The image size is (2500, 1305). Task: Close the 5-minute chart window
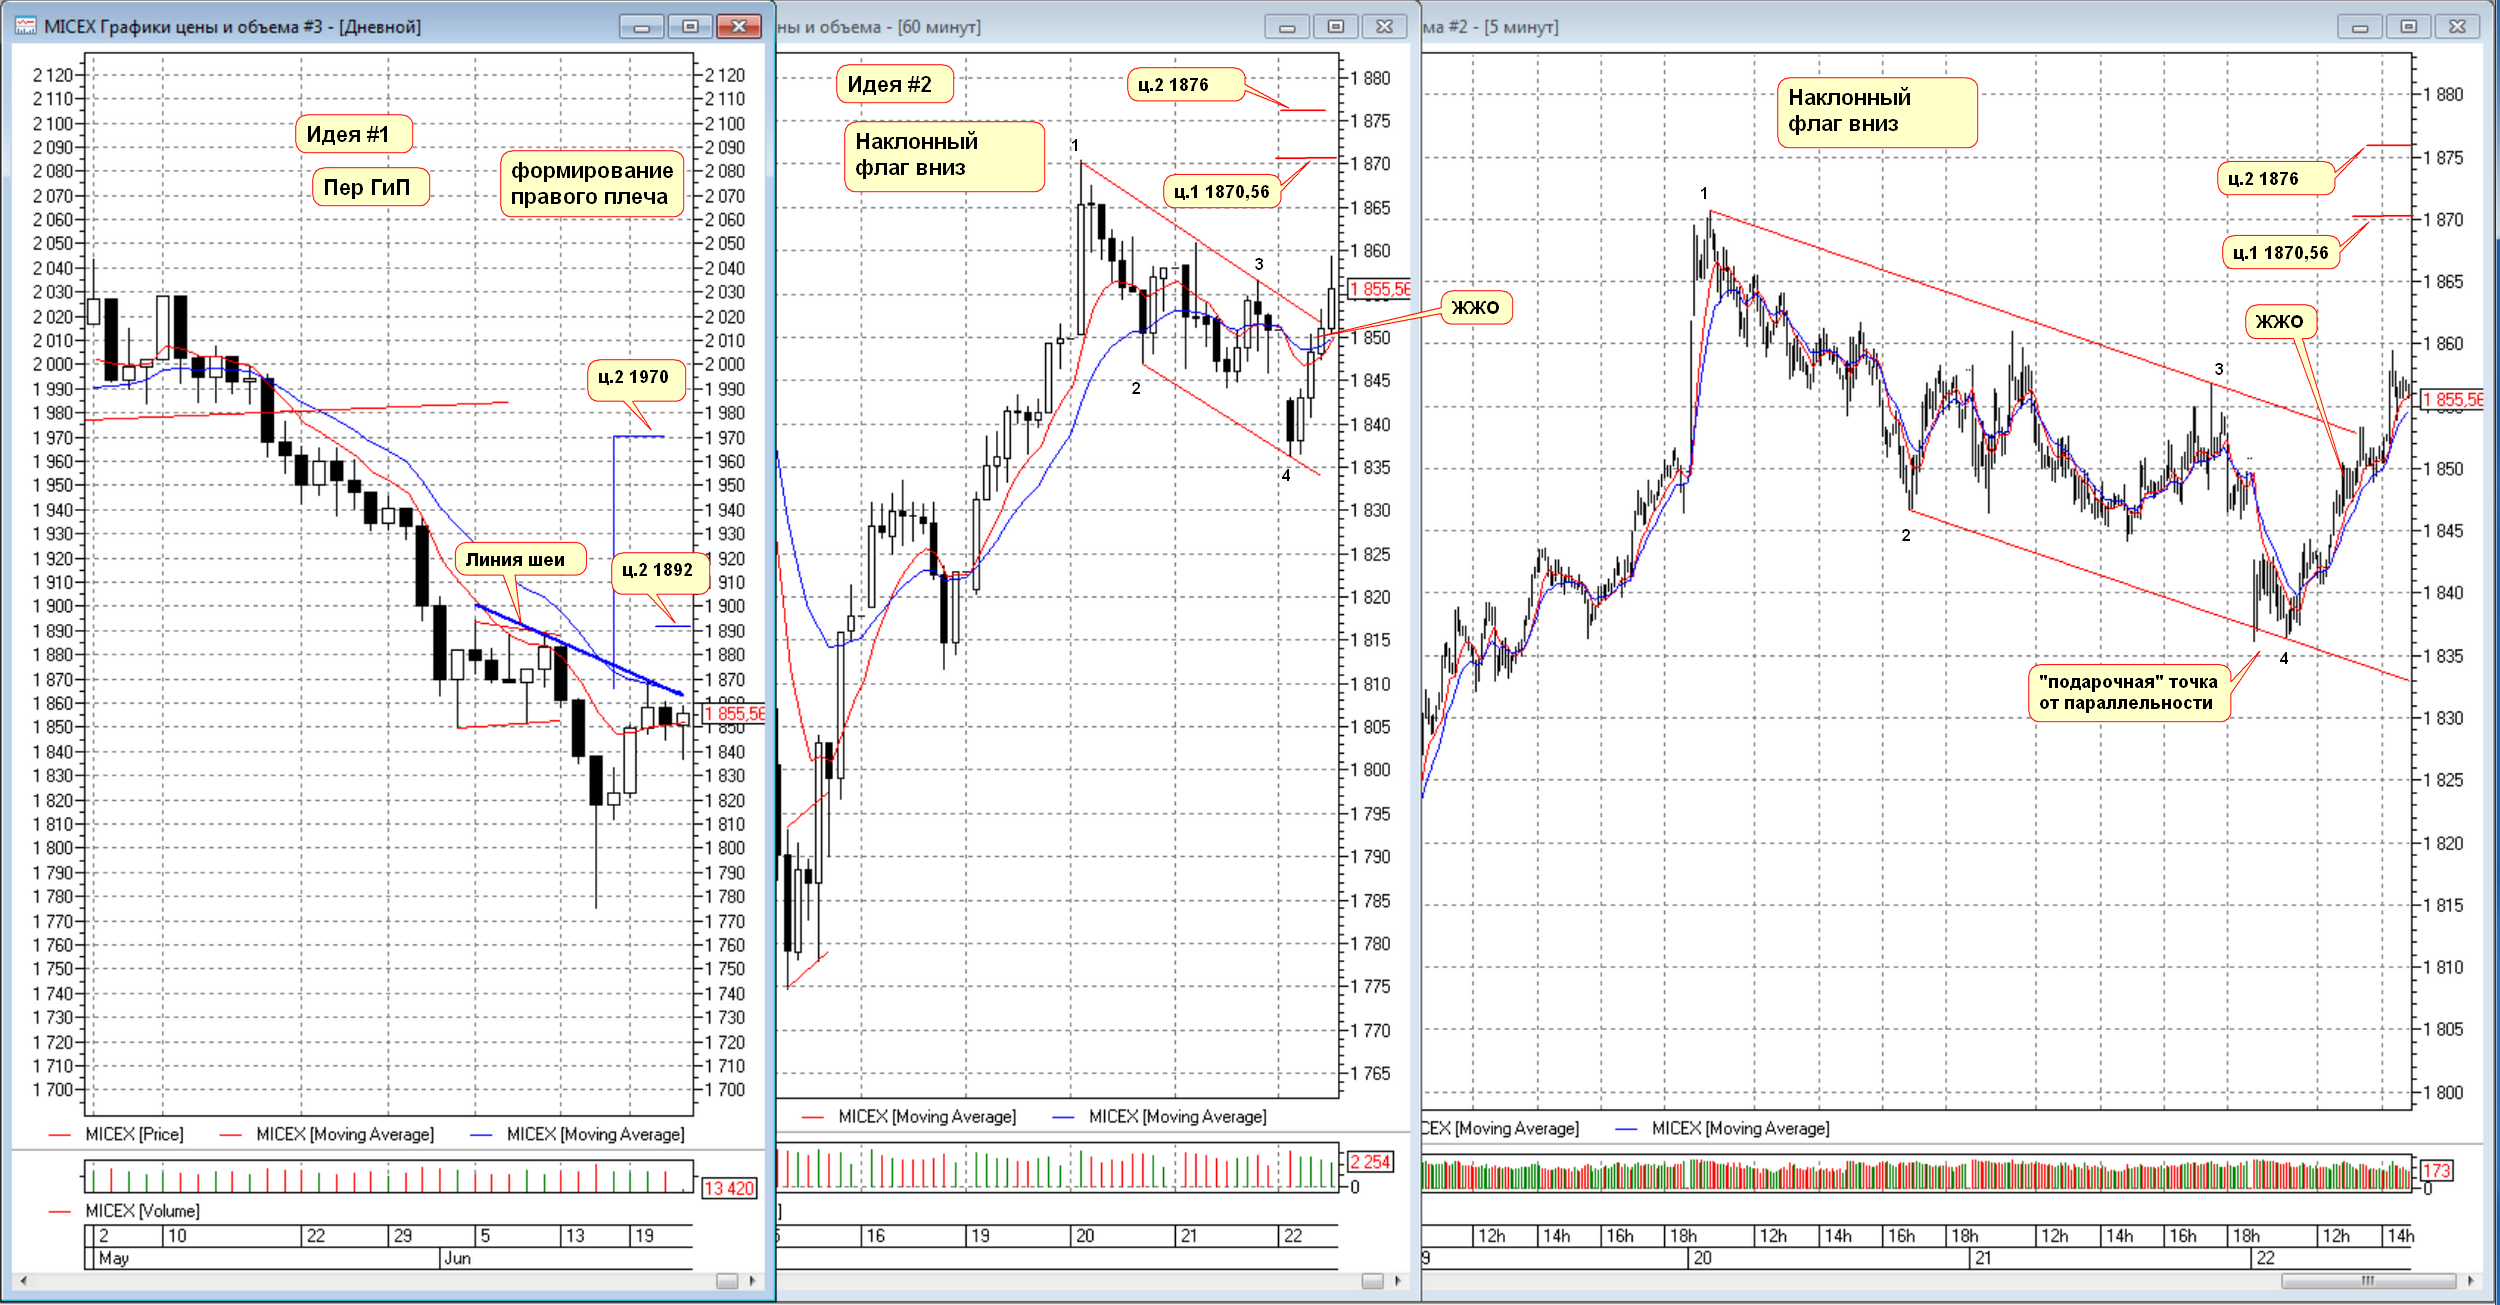tap(2458, 27)
